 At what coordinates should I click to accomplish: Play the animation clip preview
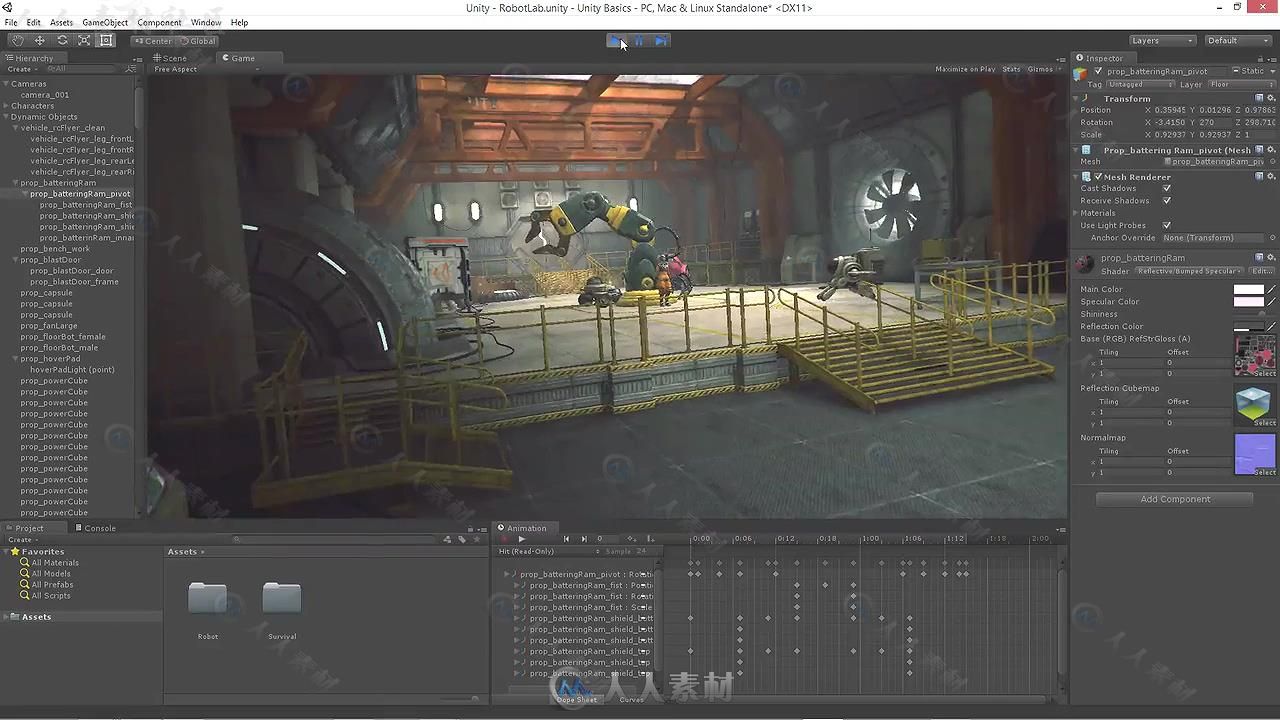tap(521, 539)
